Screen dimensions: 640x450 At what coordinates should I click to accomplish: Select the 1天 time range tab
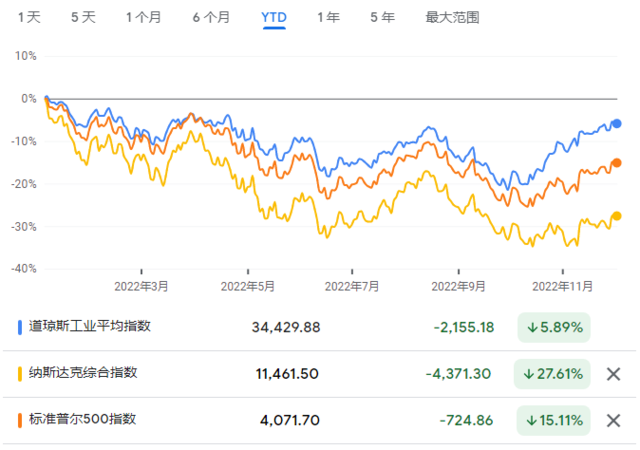tap(29, 18)
